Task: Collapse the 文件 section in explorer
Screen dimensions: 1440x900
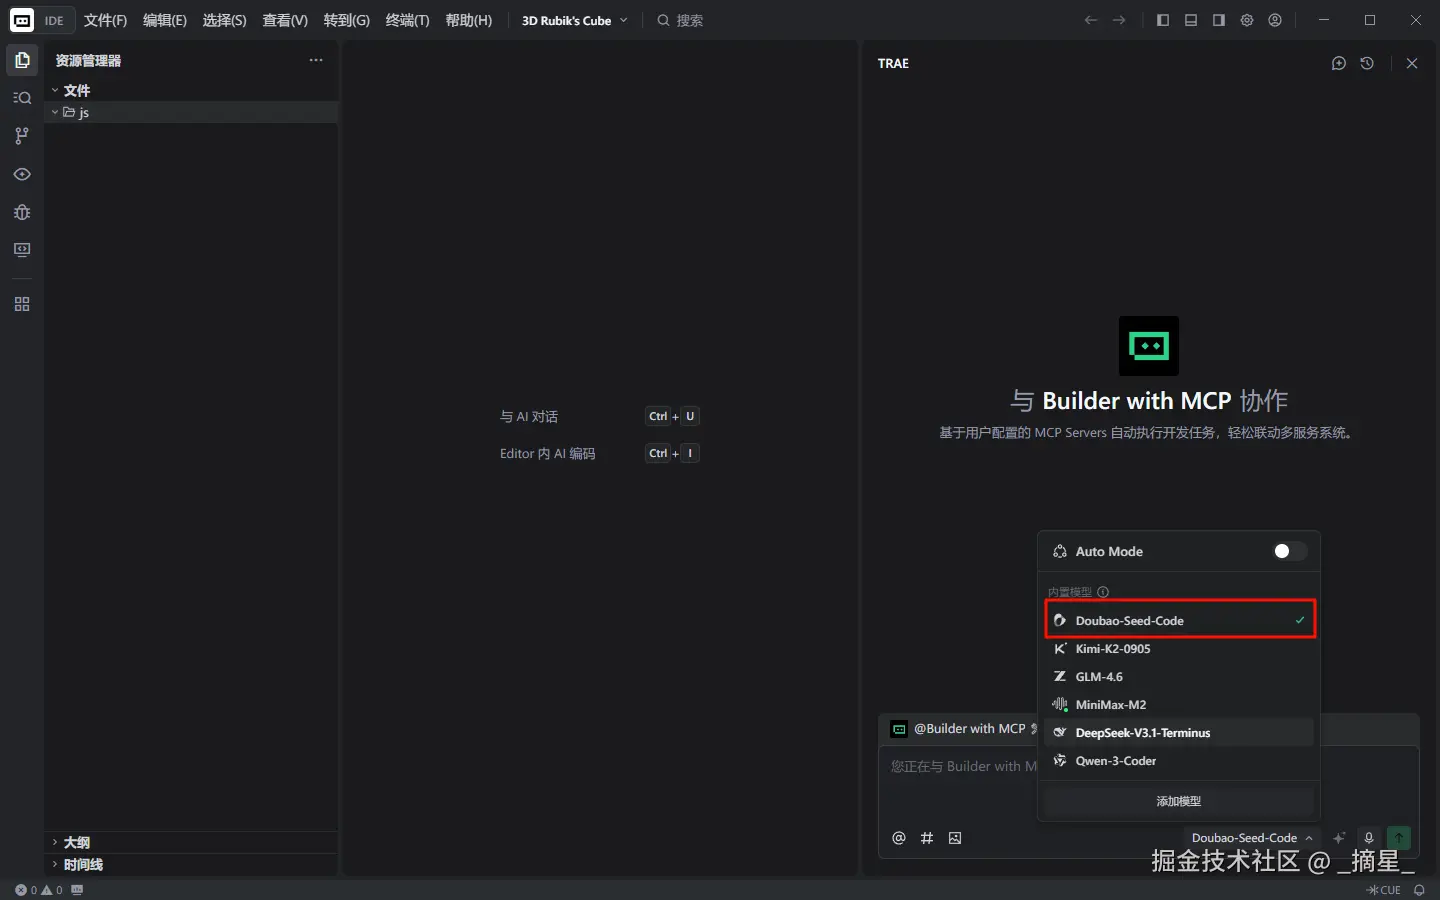Action: pos(191,90)
